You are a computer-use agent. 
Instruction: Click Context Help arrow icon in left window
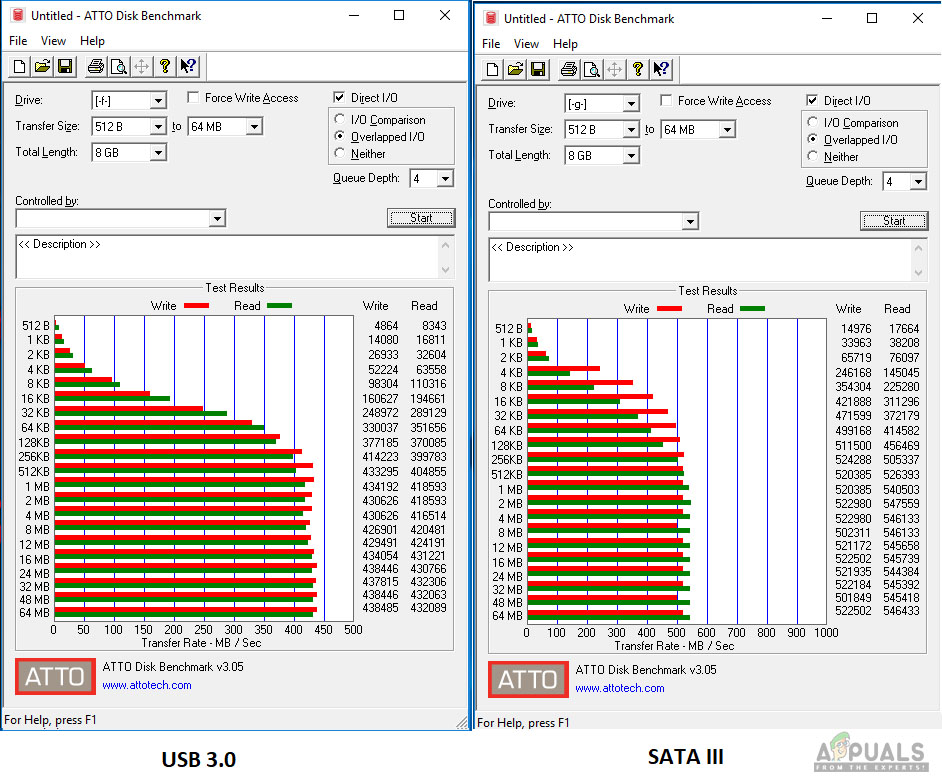point(188,66)
